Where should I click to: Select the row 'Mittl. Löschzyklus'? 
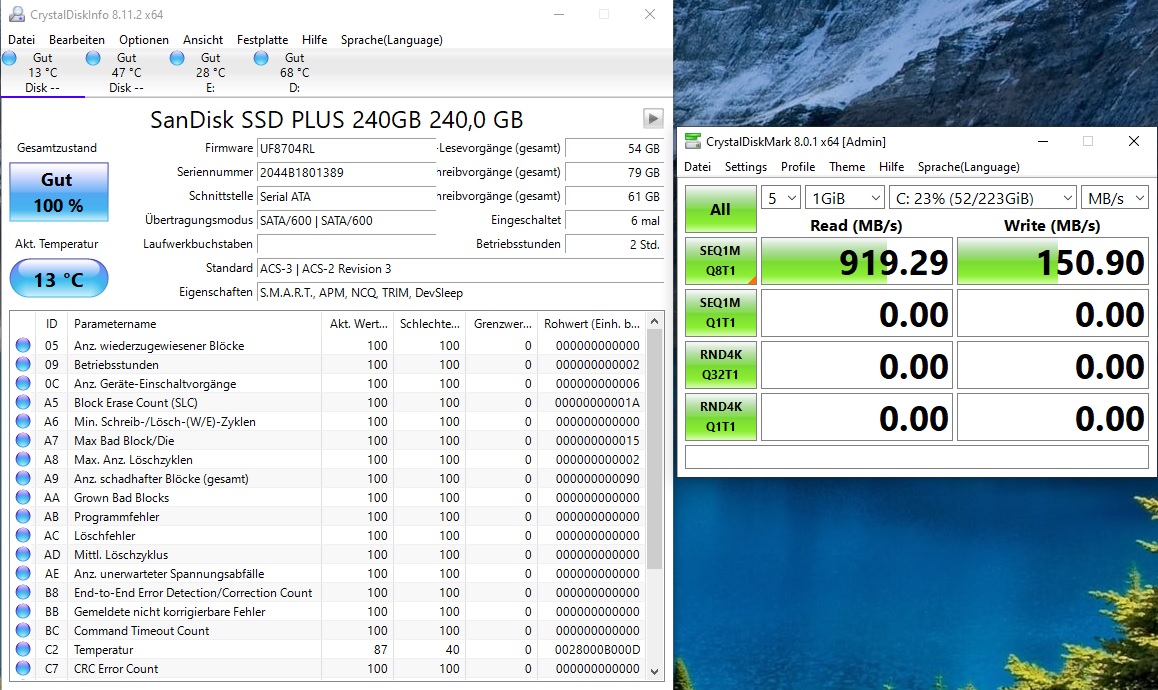[x=328, y=554]
